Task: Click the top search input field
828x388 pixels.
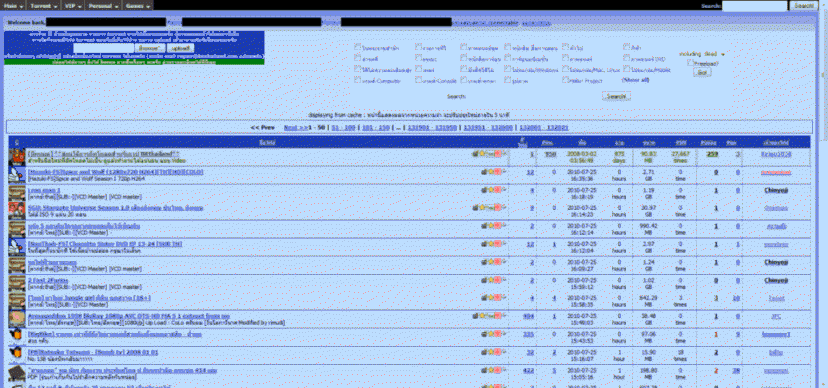Action: coord(754,6)
